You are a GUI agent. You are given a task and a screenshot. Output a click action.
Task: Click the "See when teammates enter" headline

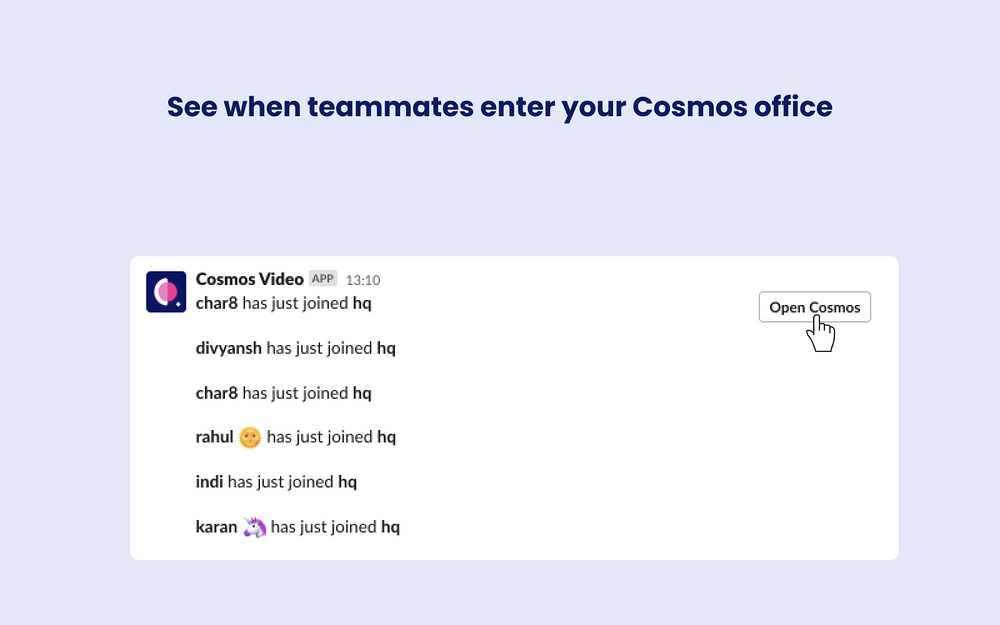pyautogui.click(x=500, y=107)
